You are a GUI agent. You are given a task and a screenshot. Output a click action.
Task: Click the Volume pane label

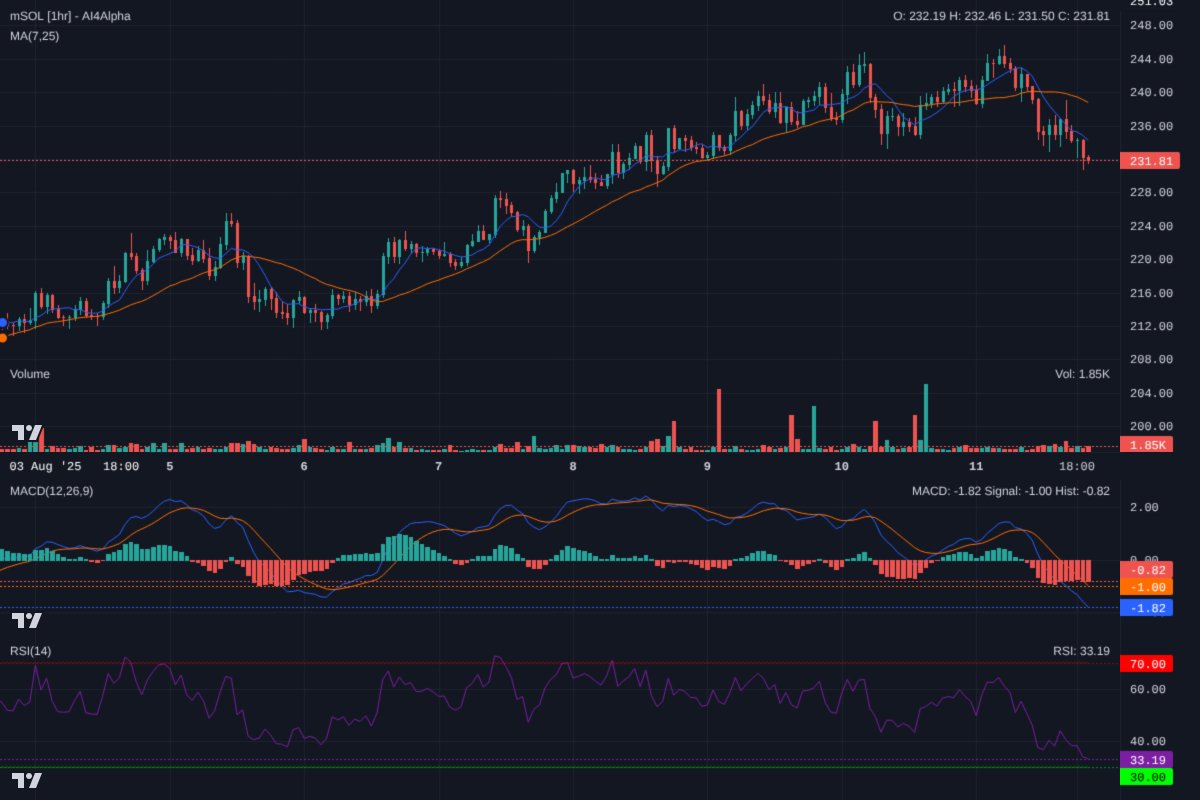point(30,374)
